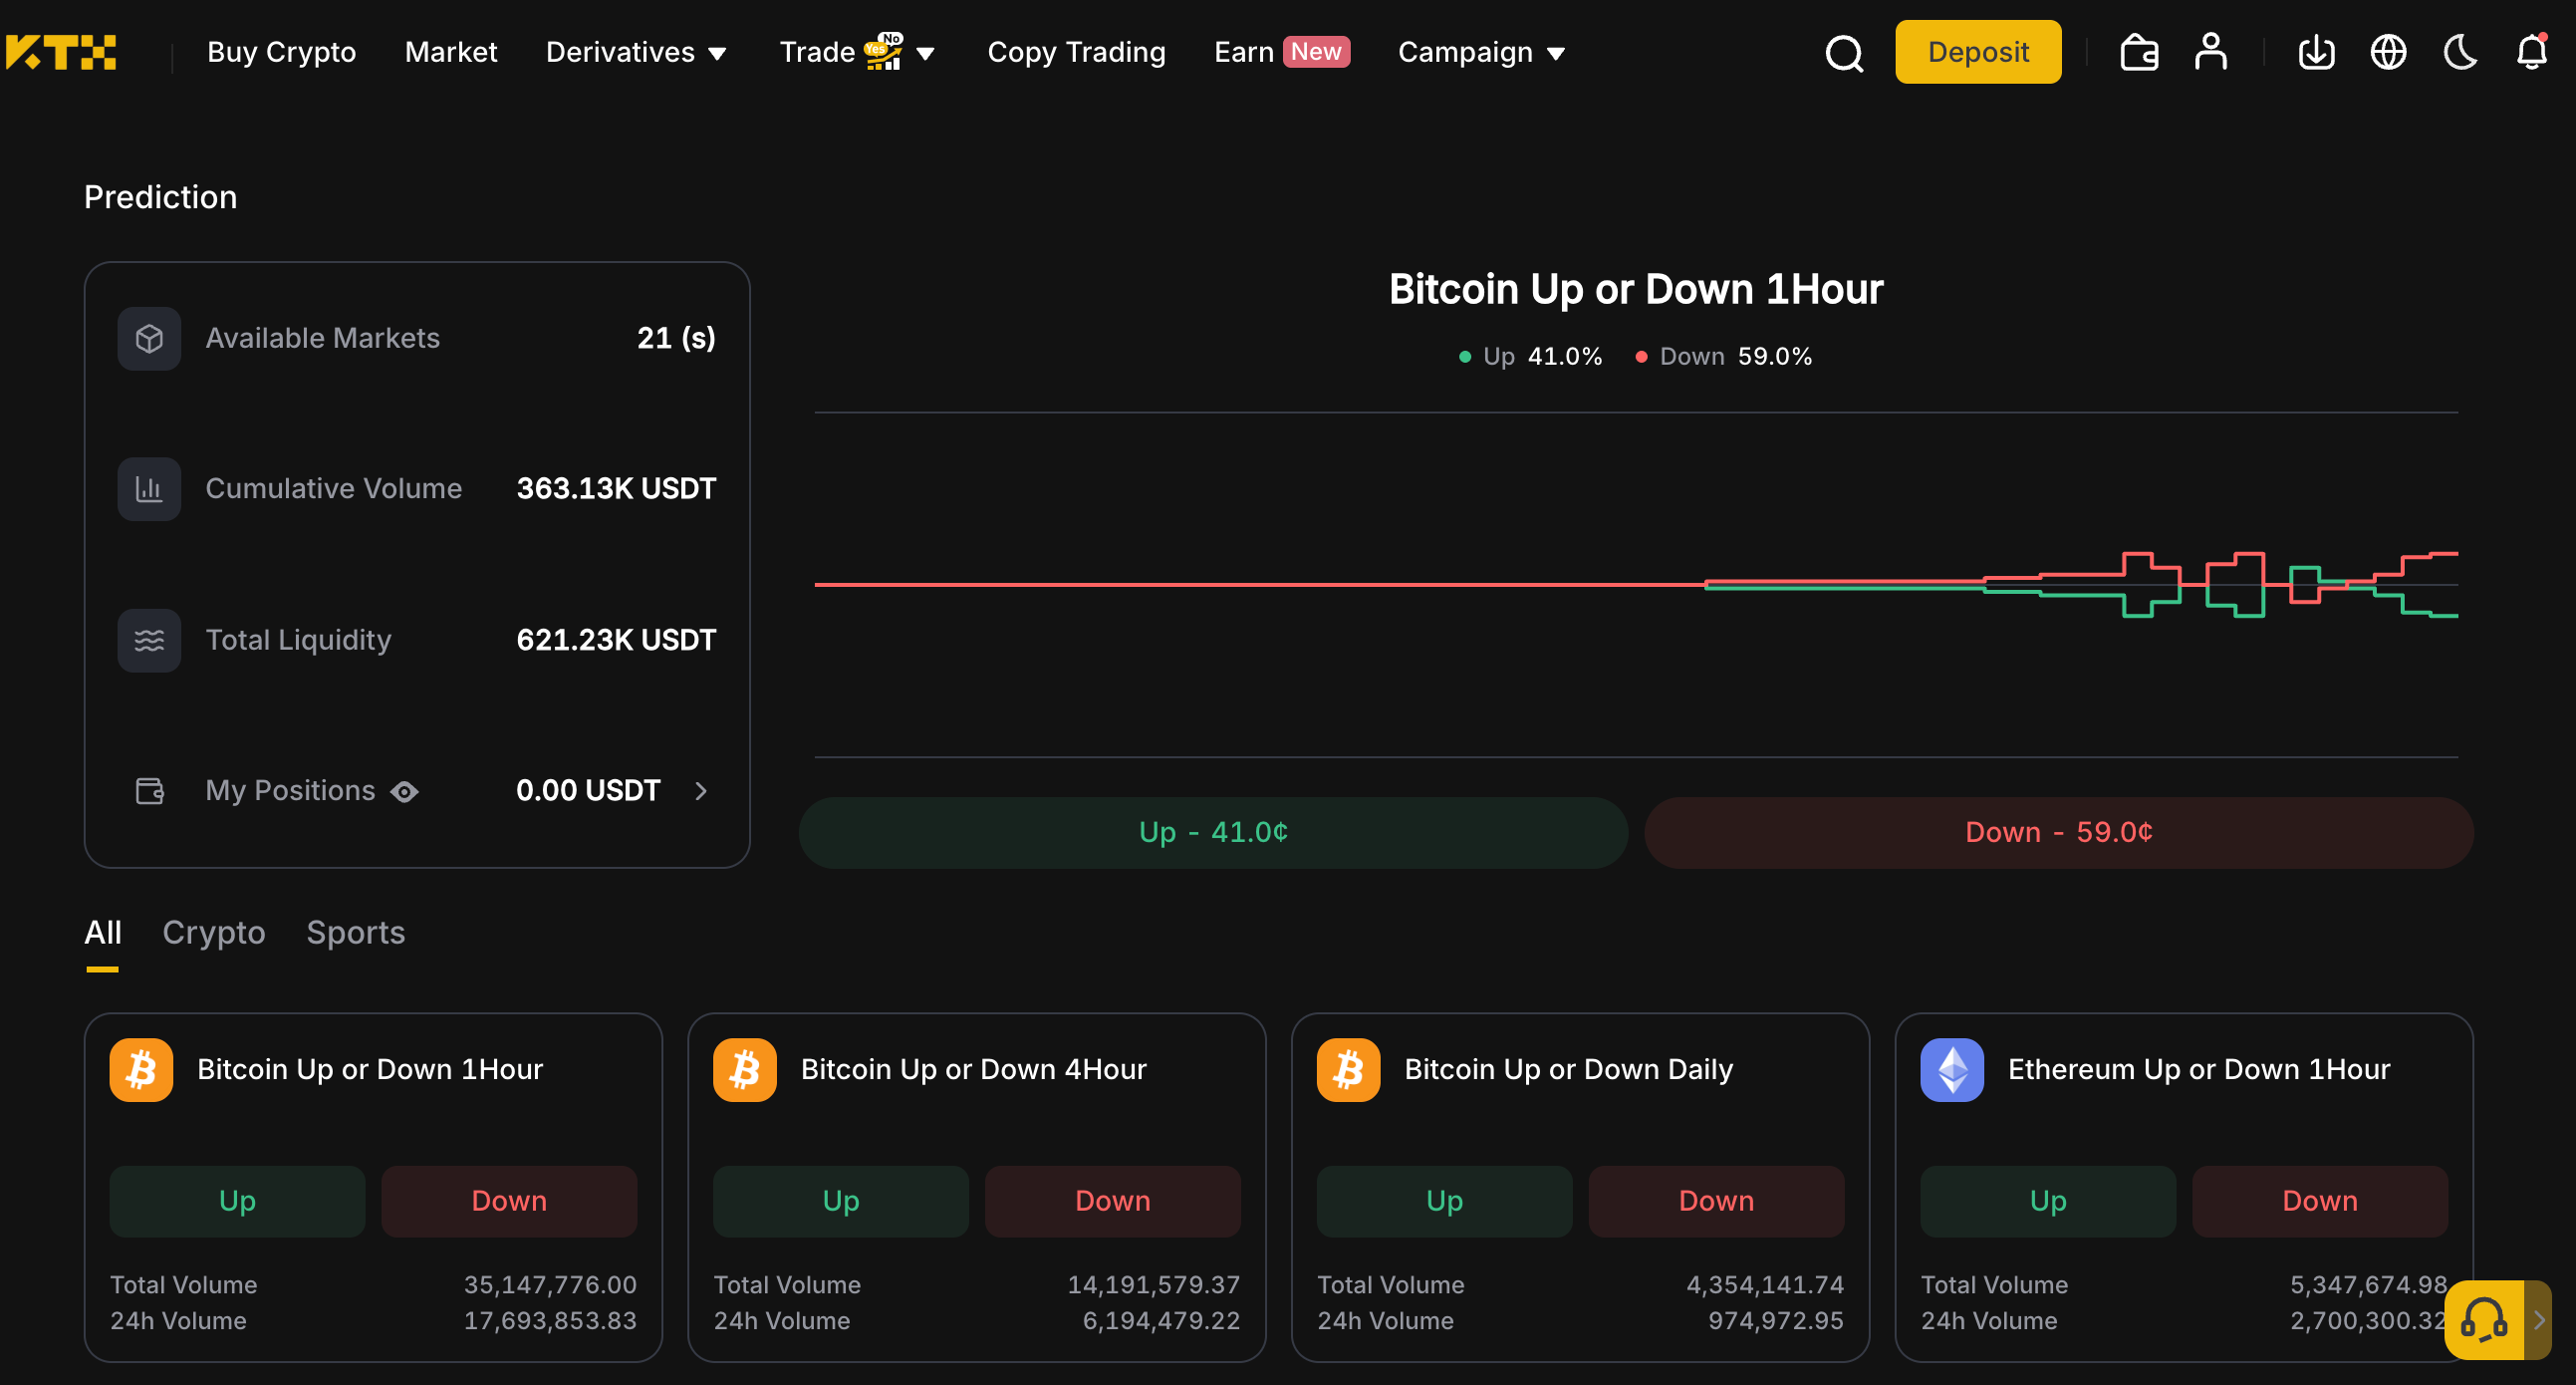Open Ethereum Up or Down 1Hour card title

(2199, 1070)
